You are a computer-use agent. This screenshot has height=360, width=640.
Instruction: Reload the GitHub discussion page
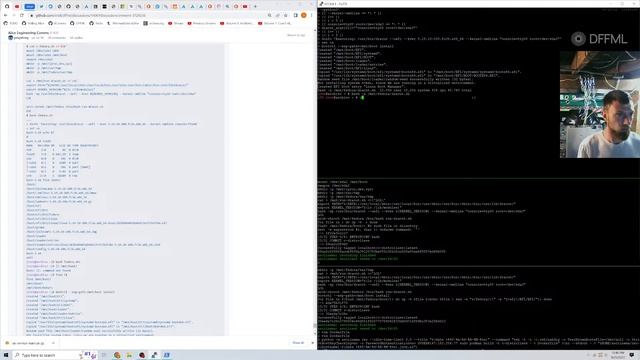click(x=22, y=16)
